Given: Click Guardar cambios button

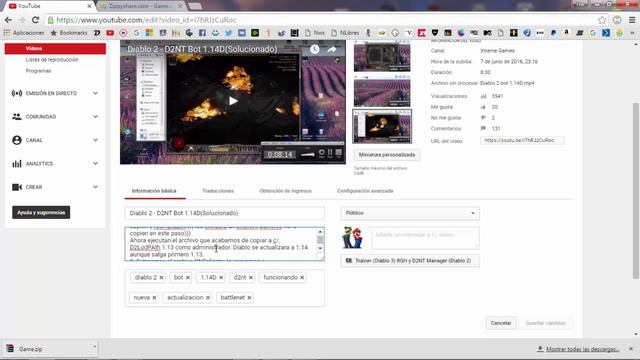Looking at the screenshot, I should coord(545,323).
